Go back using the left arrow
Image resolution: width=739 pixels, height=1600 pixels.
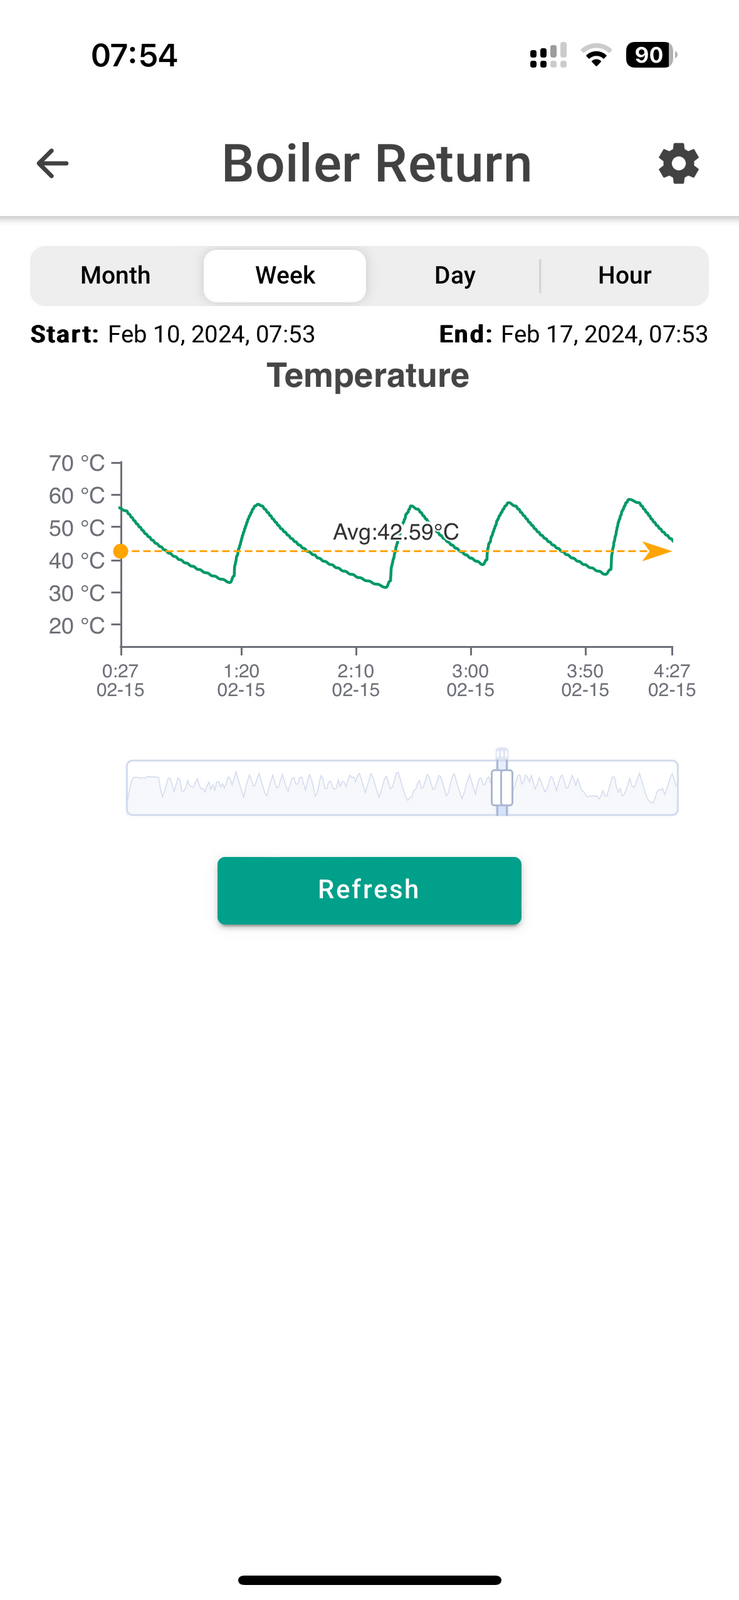52,163
